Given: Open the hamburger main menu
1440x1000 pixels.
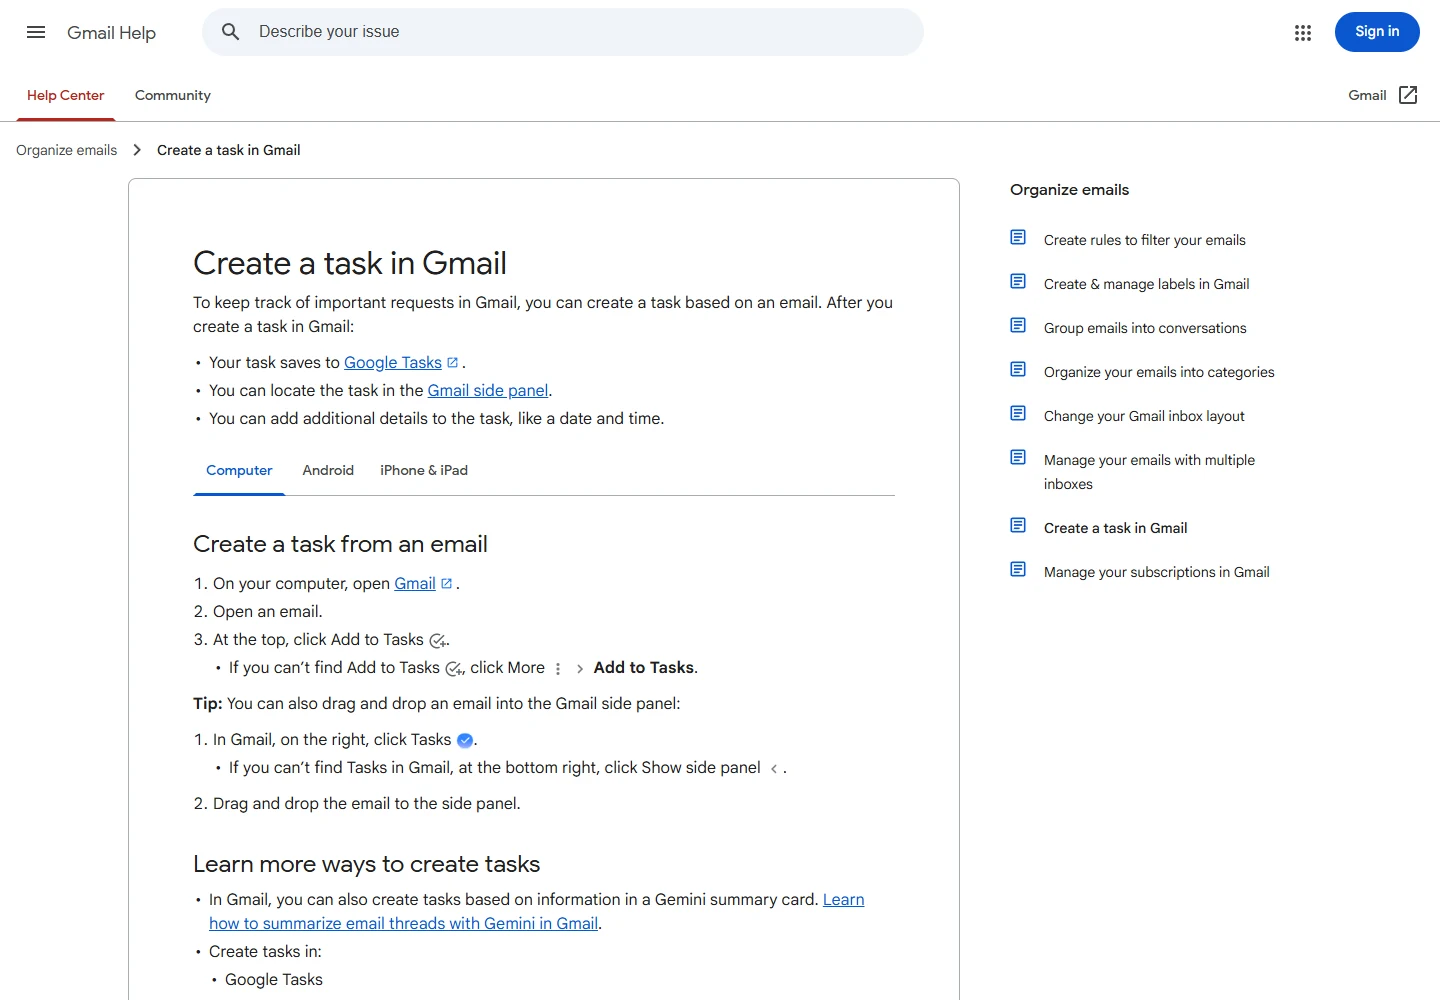Looking at the screenshot, I should 36,32.
